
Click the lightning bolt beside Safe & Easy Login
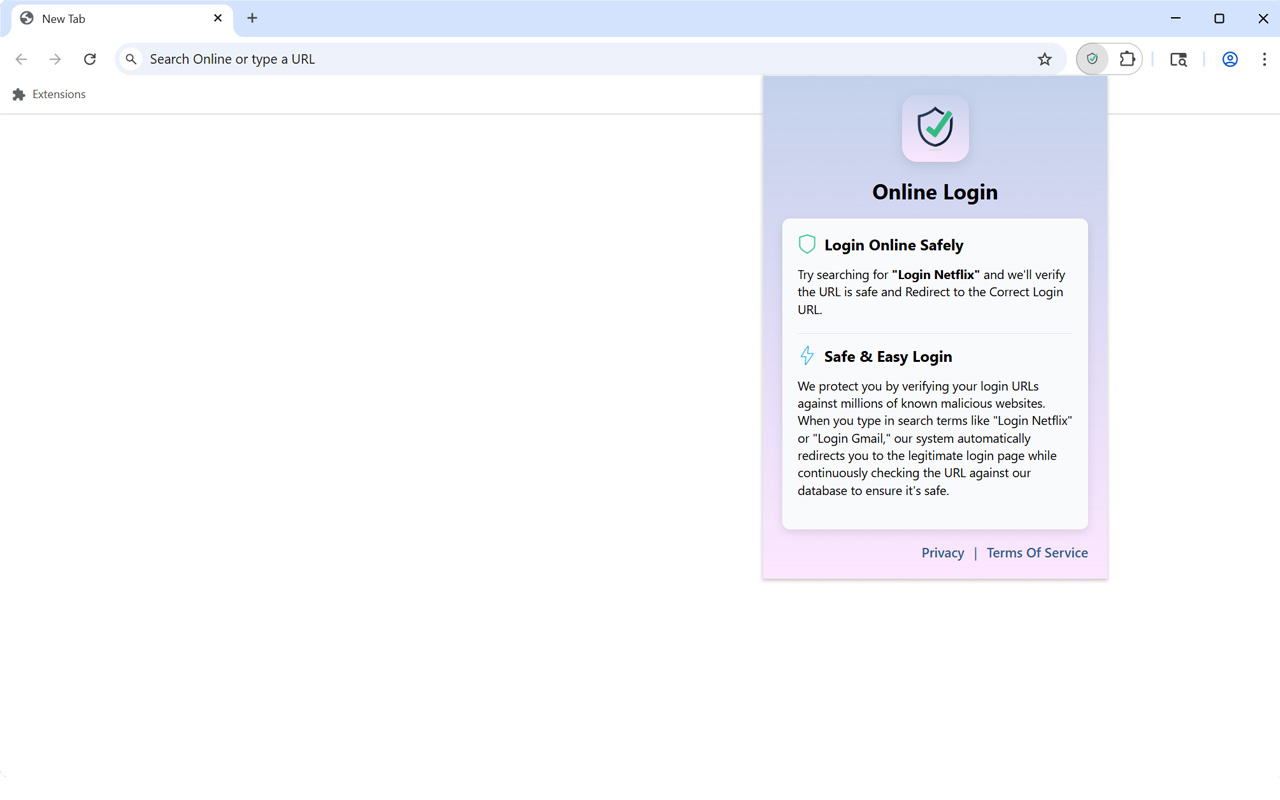click(x=807, y=355)
